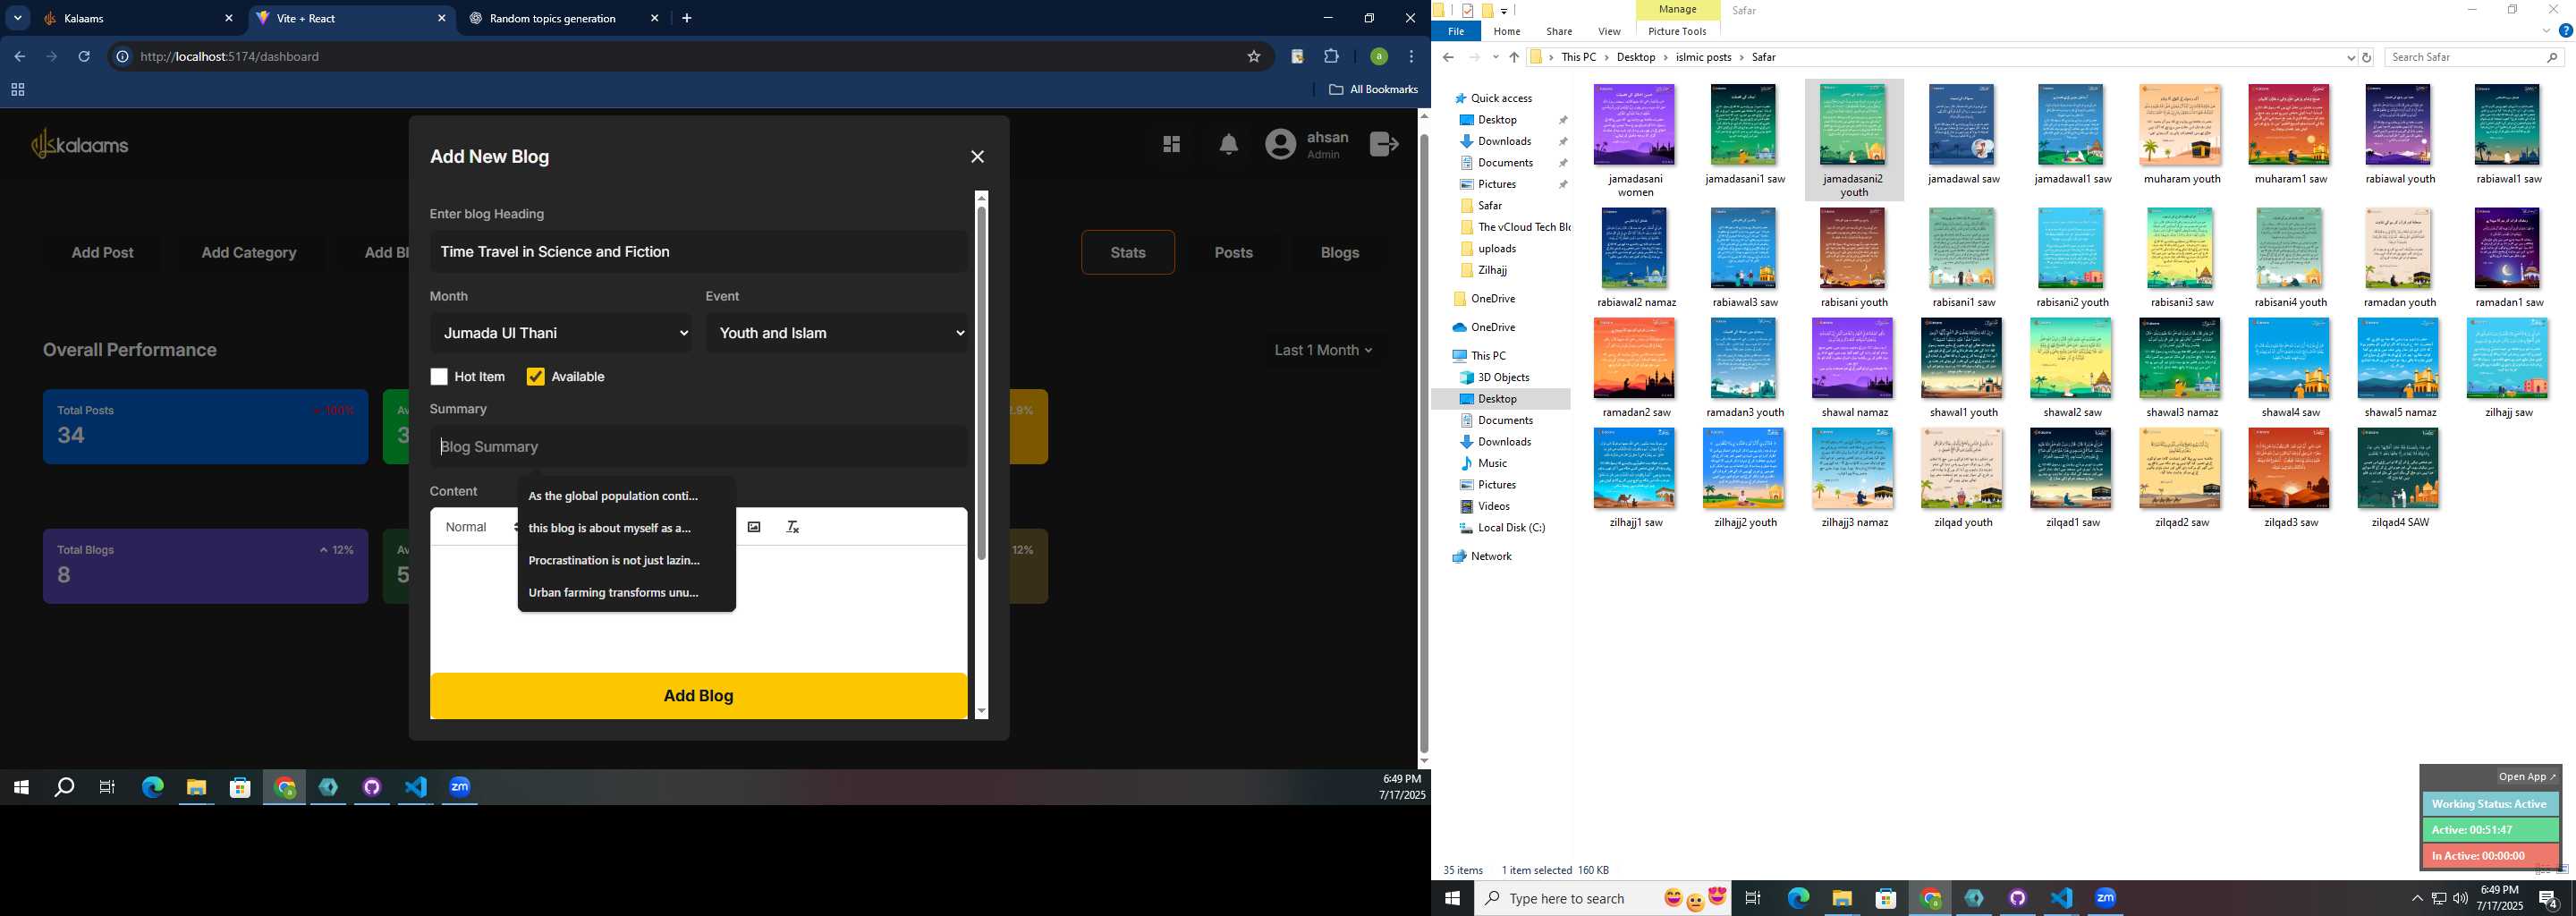
Task: Show hidden system tray icons
Action: pyautogui.click(x=2417, y=898)
